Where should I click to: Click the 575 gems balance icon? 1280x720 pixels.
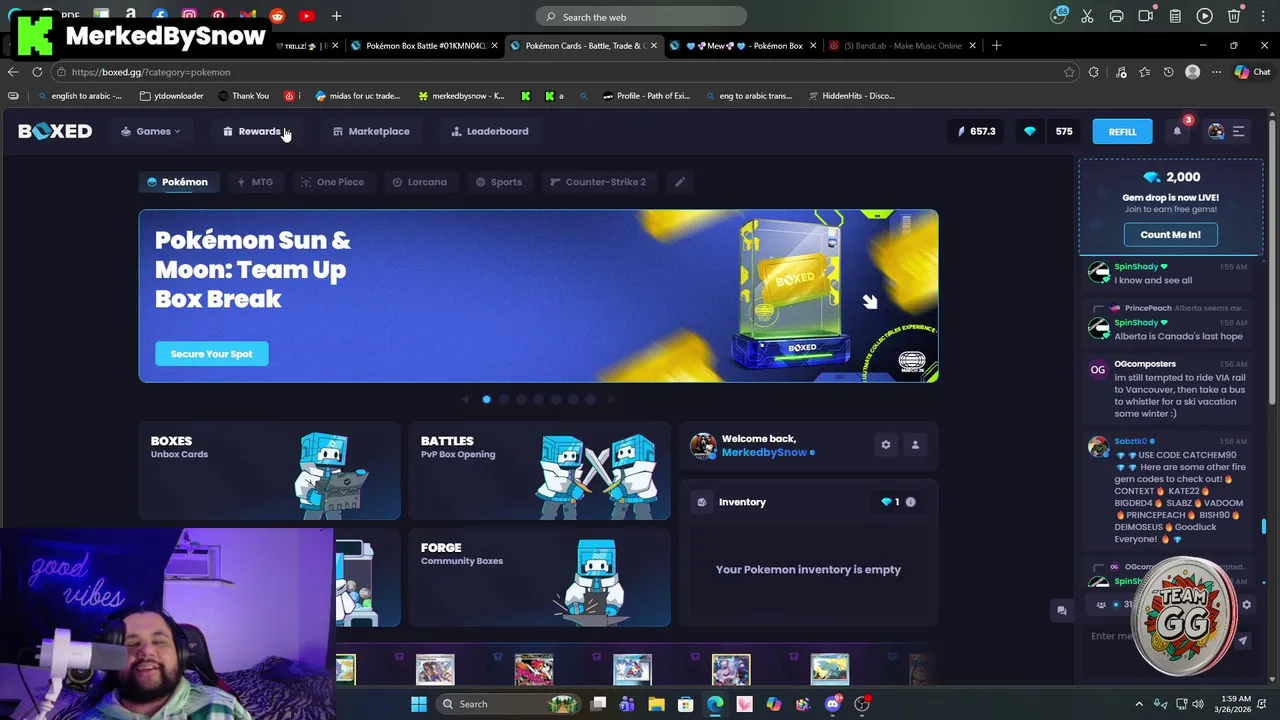(x=1030, y=131)
